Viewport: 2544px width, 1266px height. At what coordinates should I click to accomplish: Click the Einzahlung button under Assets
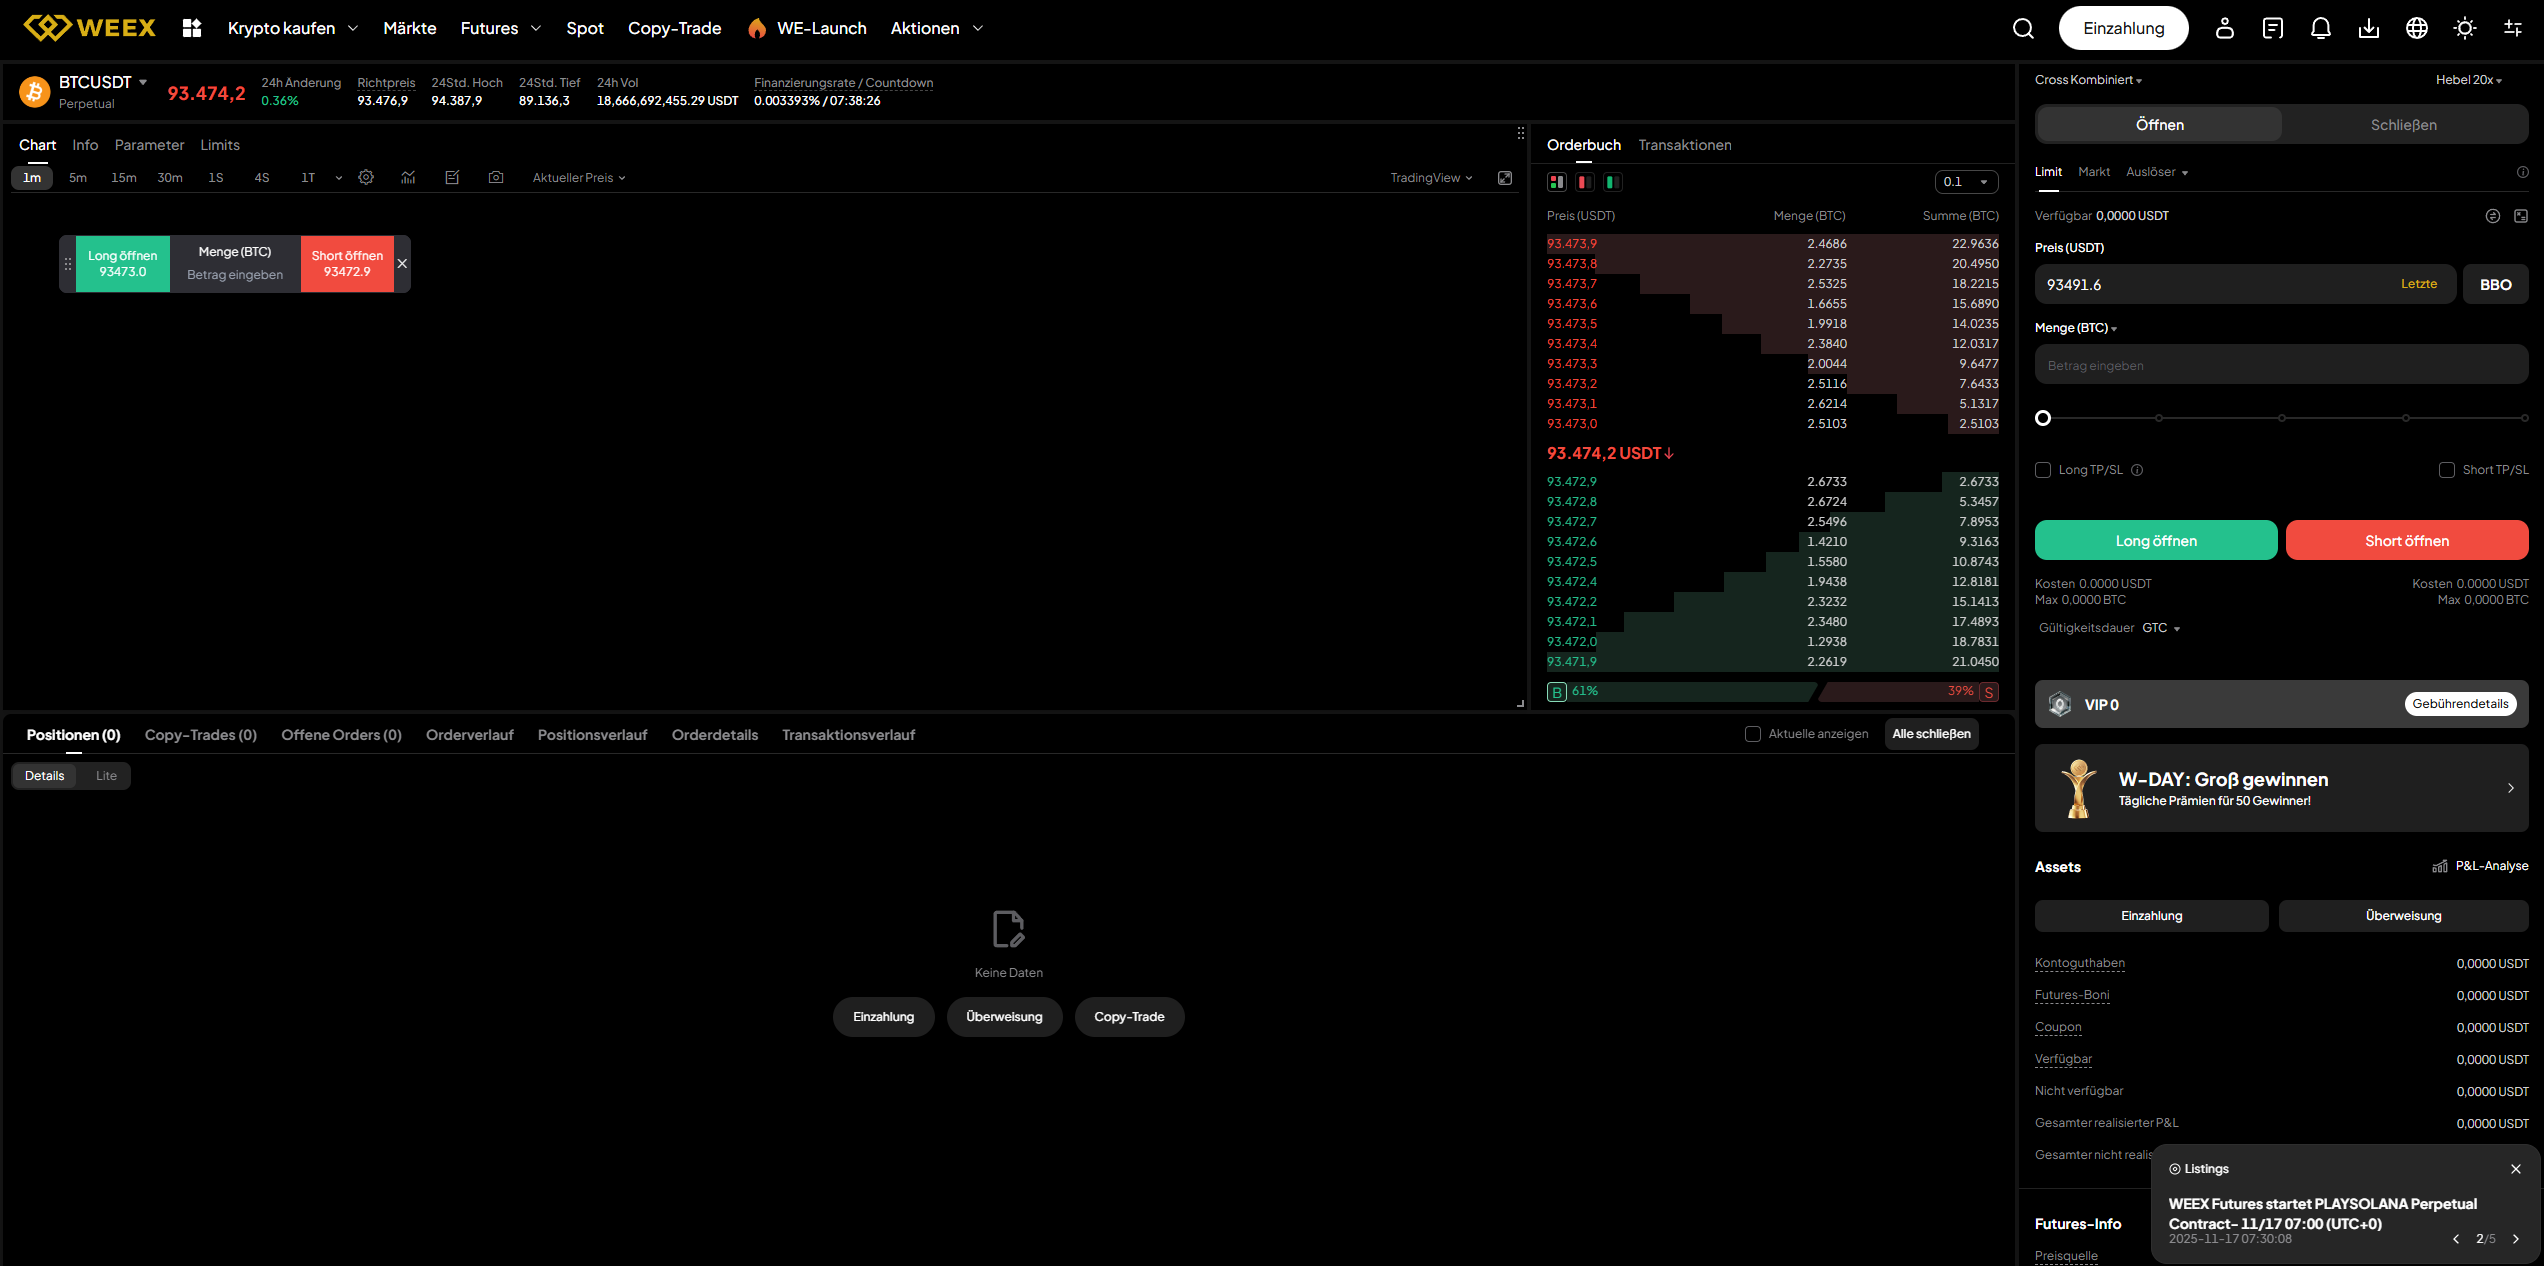coord(2150,915)
